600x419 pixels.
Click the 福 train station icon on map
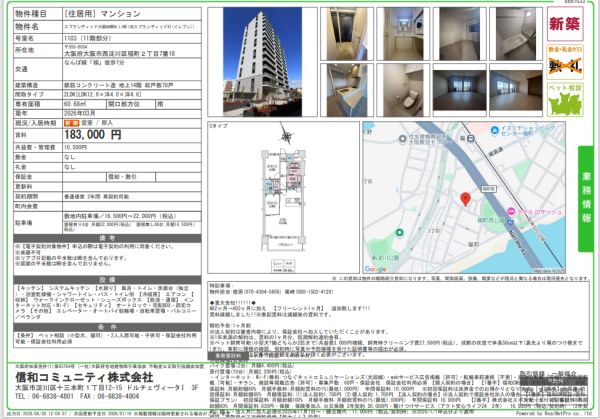pos(471,139)
